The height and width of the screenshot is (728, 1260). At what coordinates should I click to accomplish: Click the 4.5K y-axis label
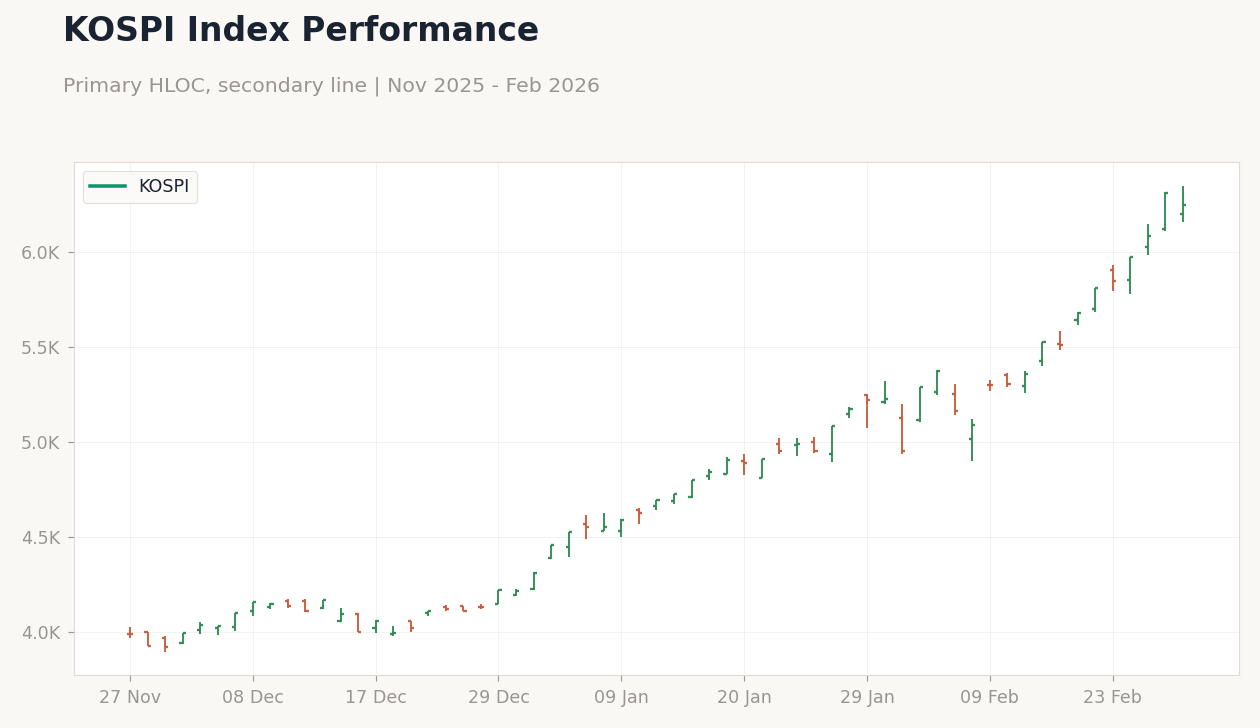[41, 538]
